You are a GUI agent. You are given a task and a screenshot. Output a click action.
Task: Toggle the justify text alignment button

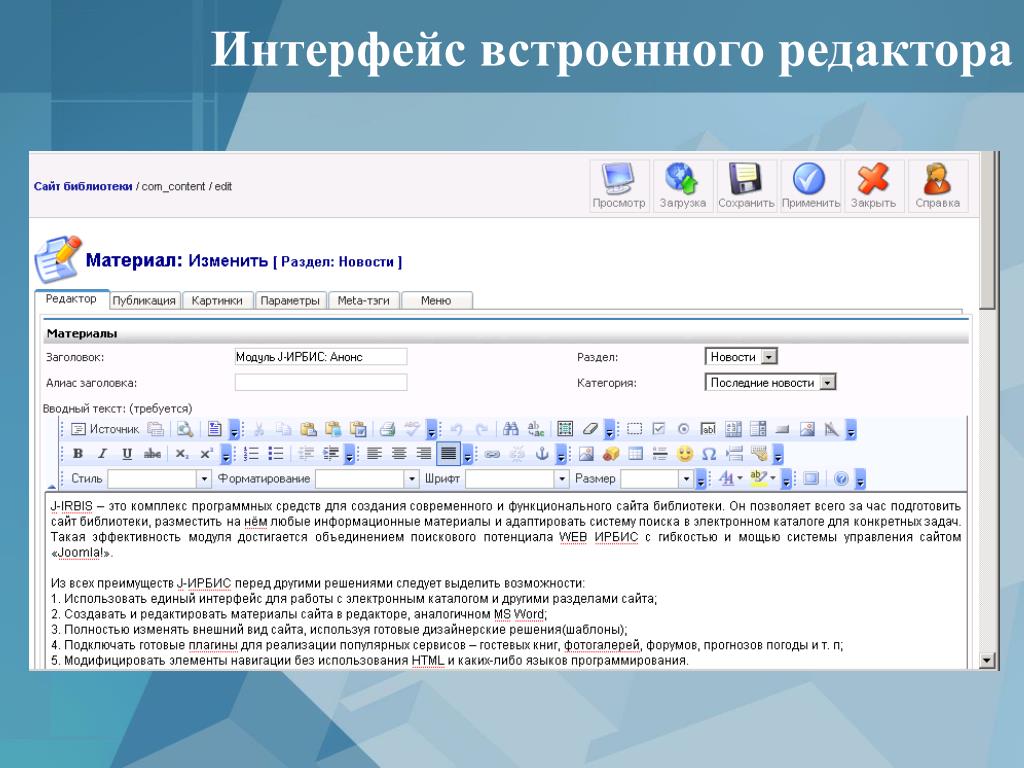[448, 454]
